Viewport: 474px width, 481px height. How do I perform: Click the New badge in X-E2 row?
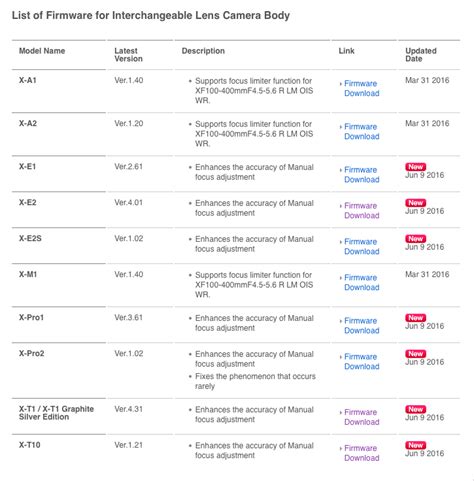(x=415, y=203)
